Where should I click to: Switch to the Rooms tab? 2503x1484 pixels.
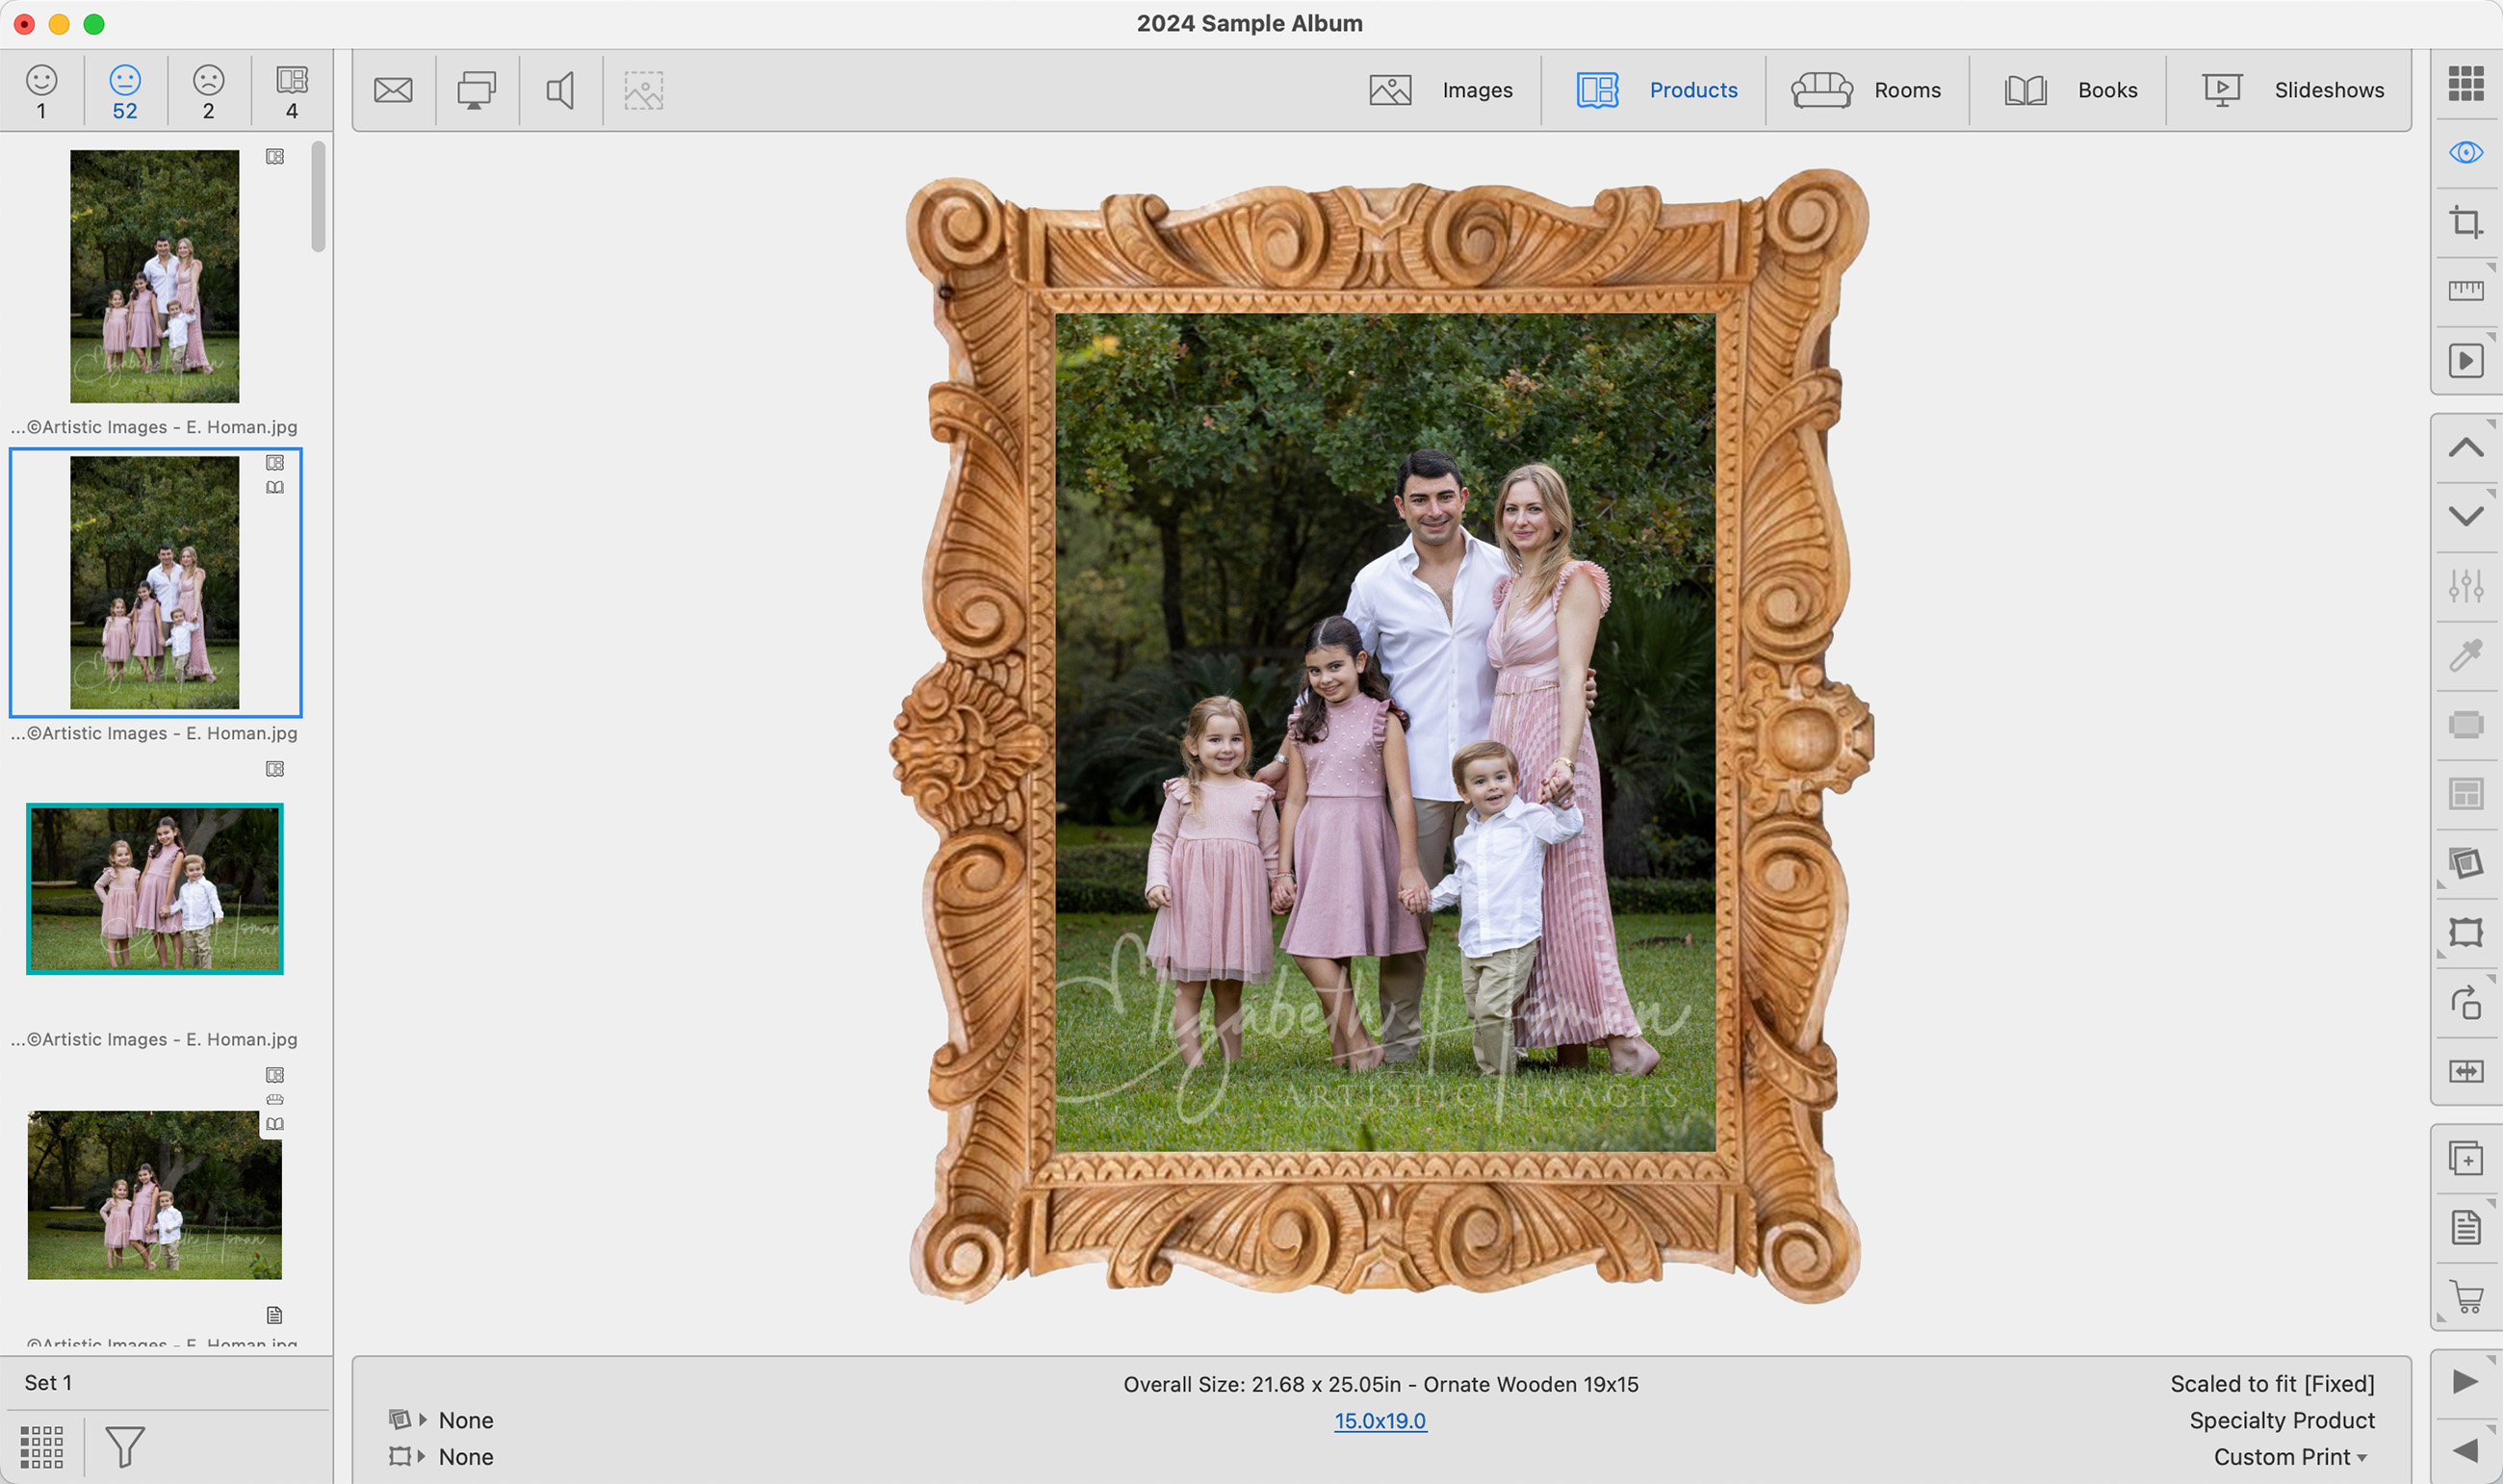pos(1866,91)
